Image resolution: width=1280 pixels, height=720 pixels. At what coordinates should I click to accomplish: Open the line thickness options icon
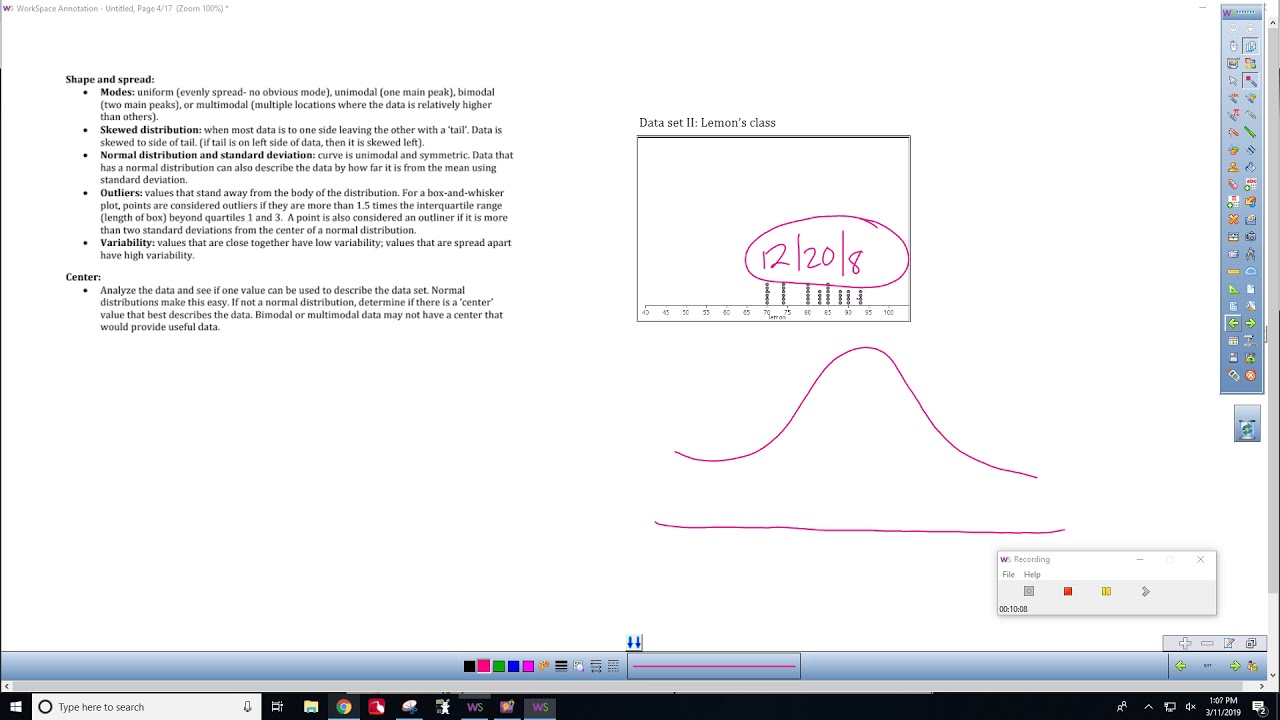tap(561, 666)
